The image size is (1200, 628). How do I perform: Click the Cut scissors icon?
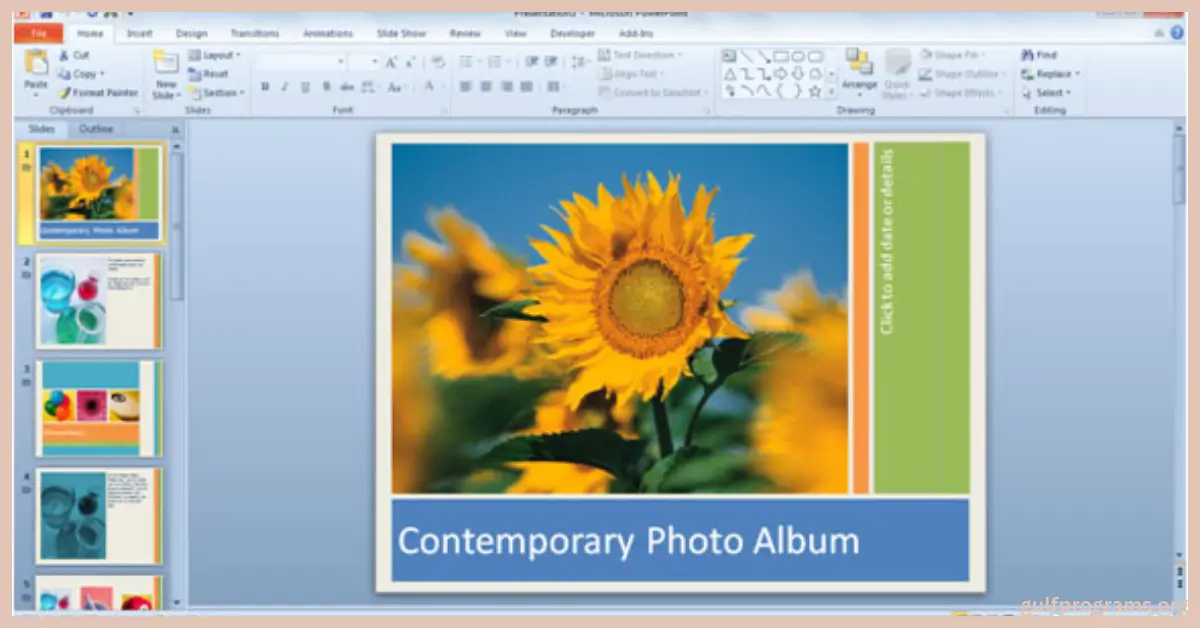point(65,56)
